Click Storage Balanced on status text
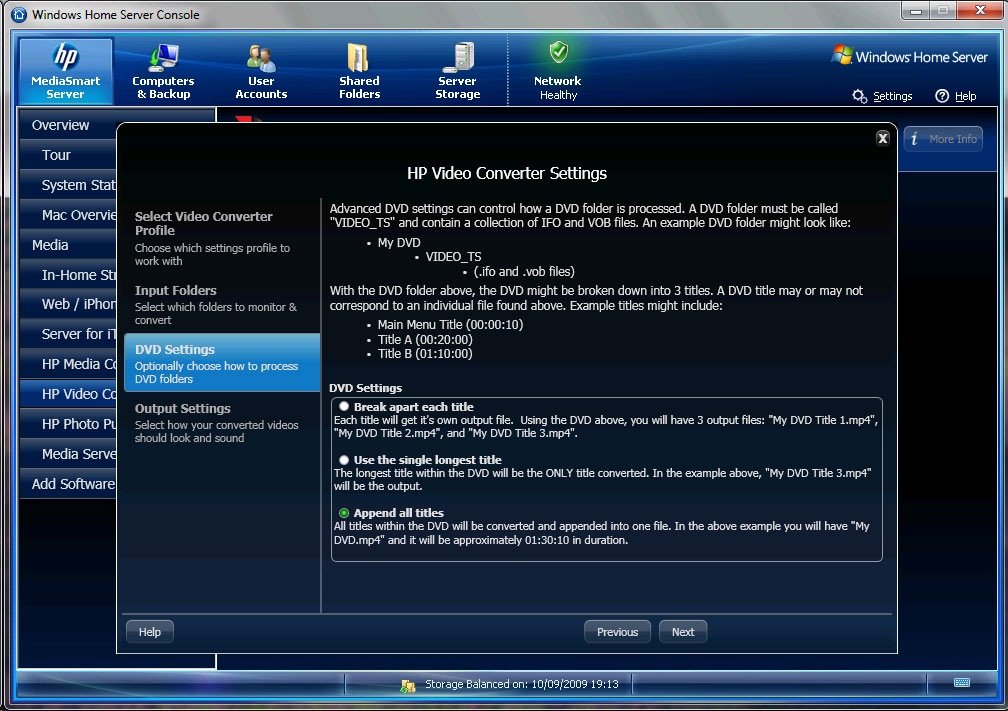 pyautogui.click(x=521, y=684)
